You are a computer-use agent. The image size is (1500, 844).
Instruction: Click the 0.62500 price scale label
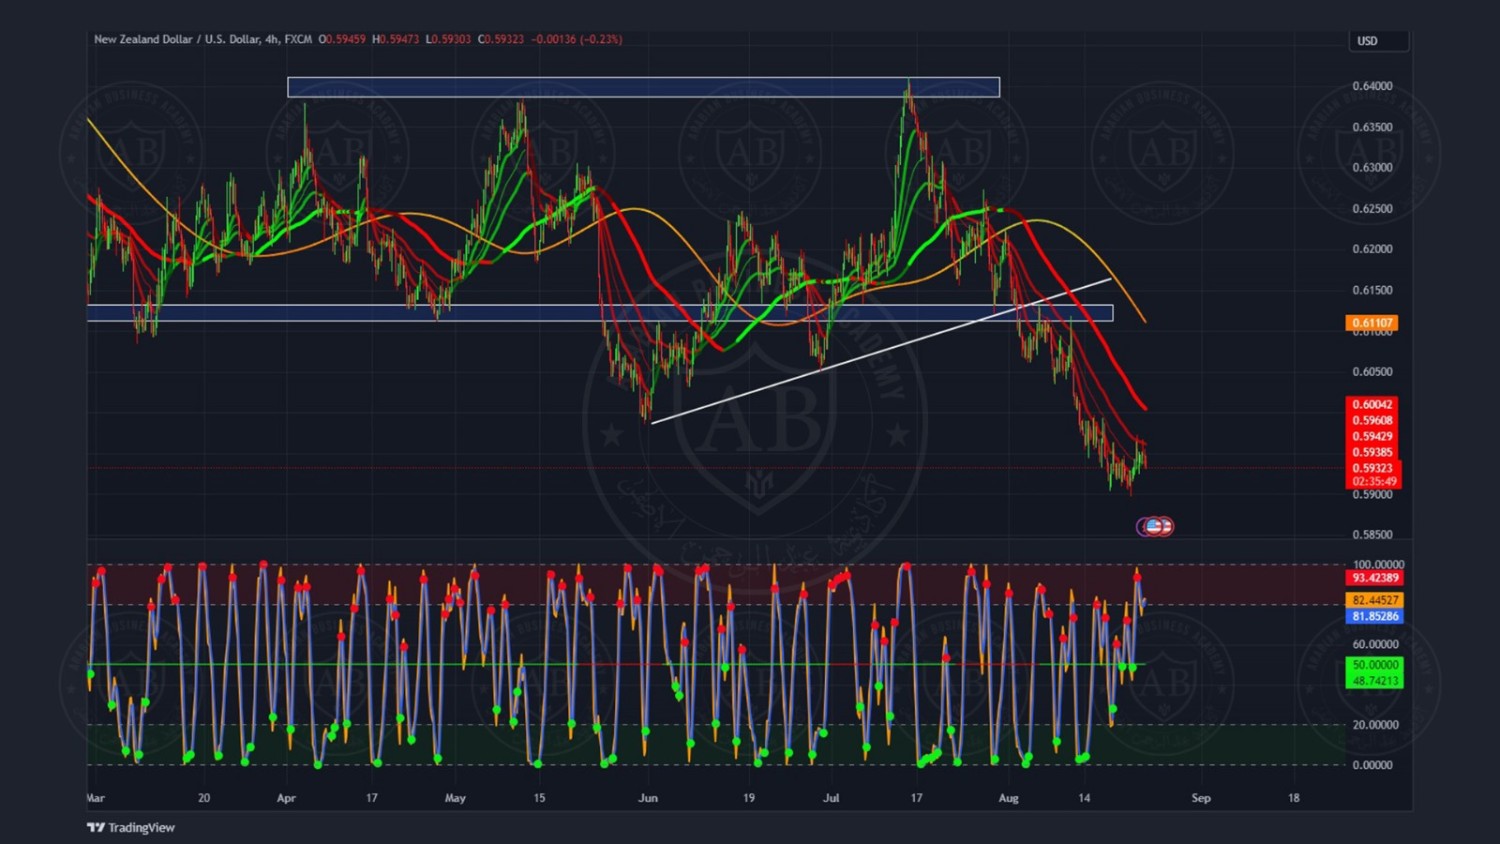1372,209
